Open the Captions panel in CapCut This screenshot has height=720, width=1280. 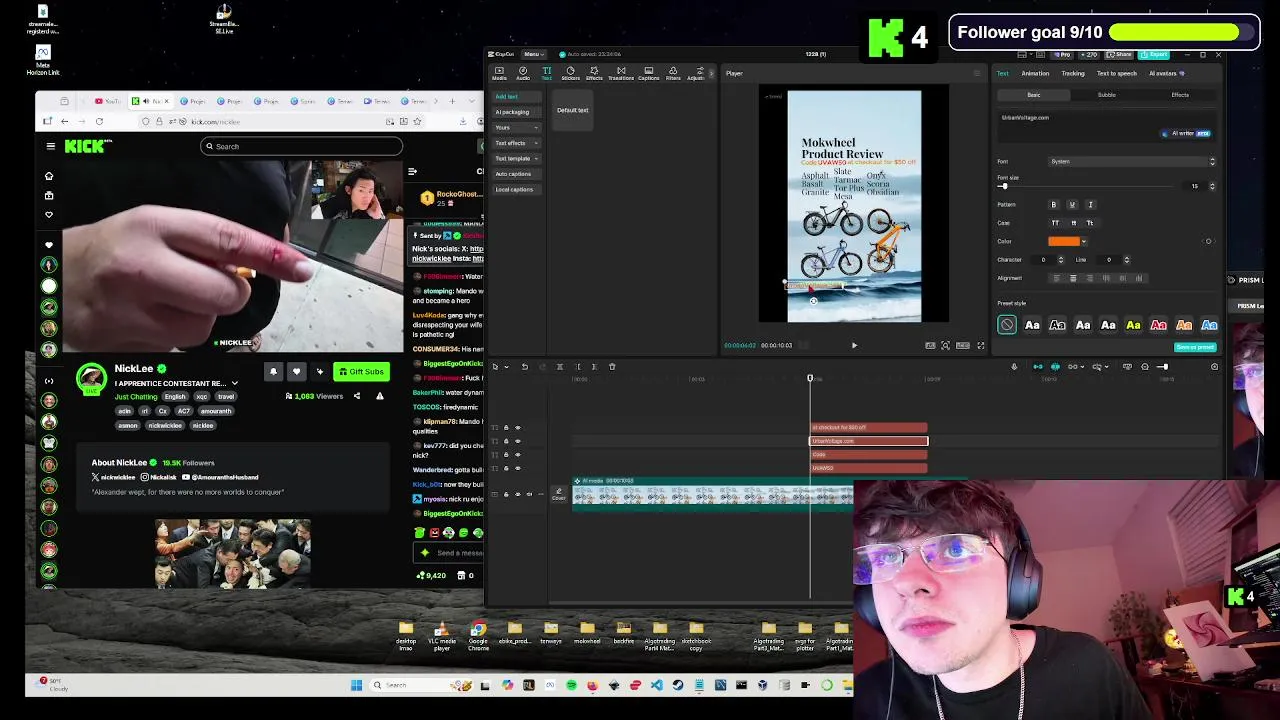(x=648, y=73)
